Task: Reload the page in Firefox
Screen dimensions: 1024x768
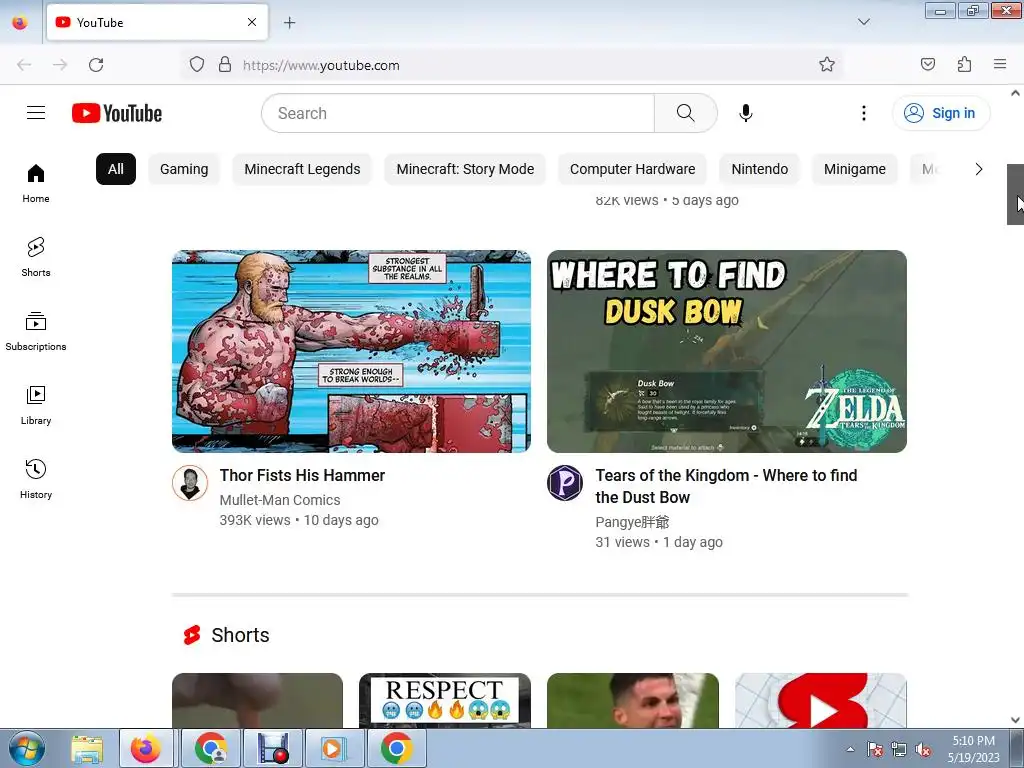Action: pos(96,65)
